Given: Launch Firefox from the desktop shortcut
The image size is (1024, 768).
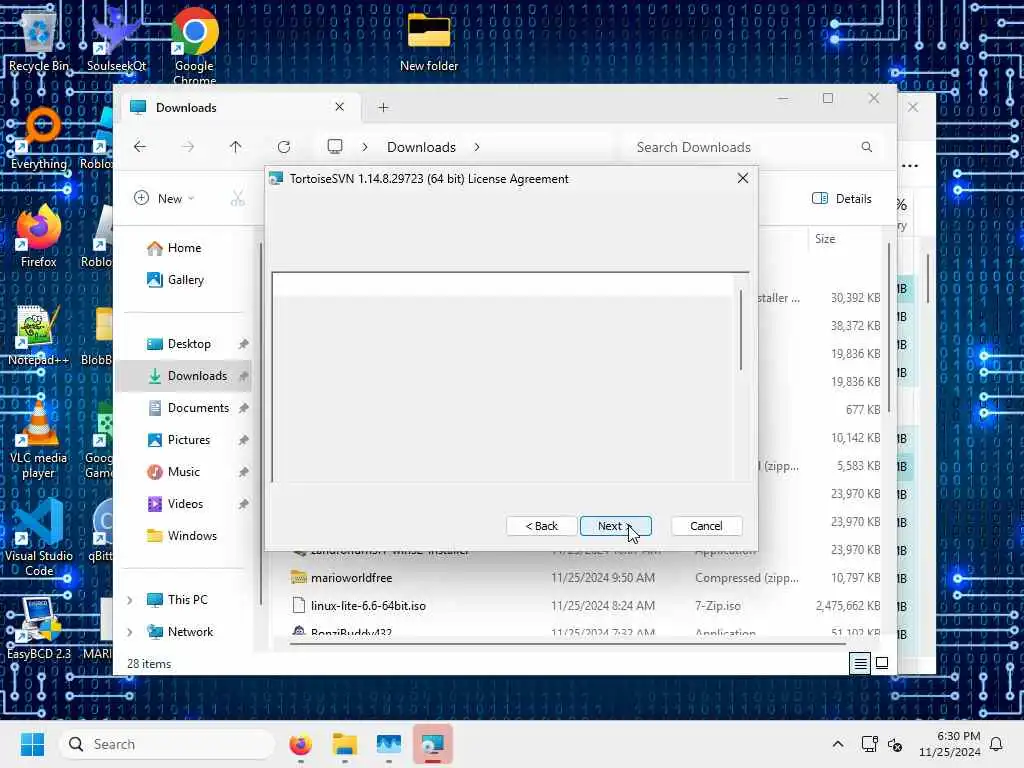Looking at the screenshot, I should click(x=39, y=236).
